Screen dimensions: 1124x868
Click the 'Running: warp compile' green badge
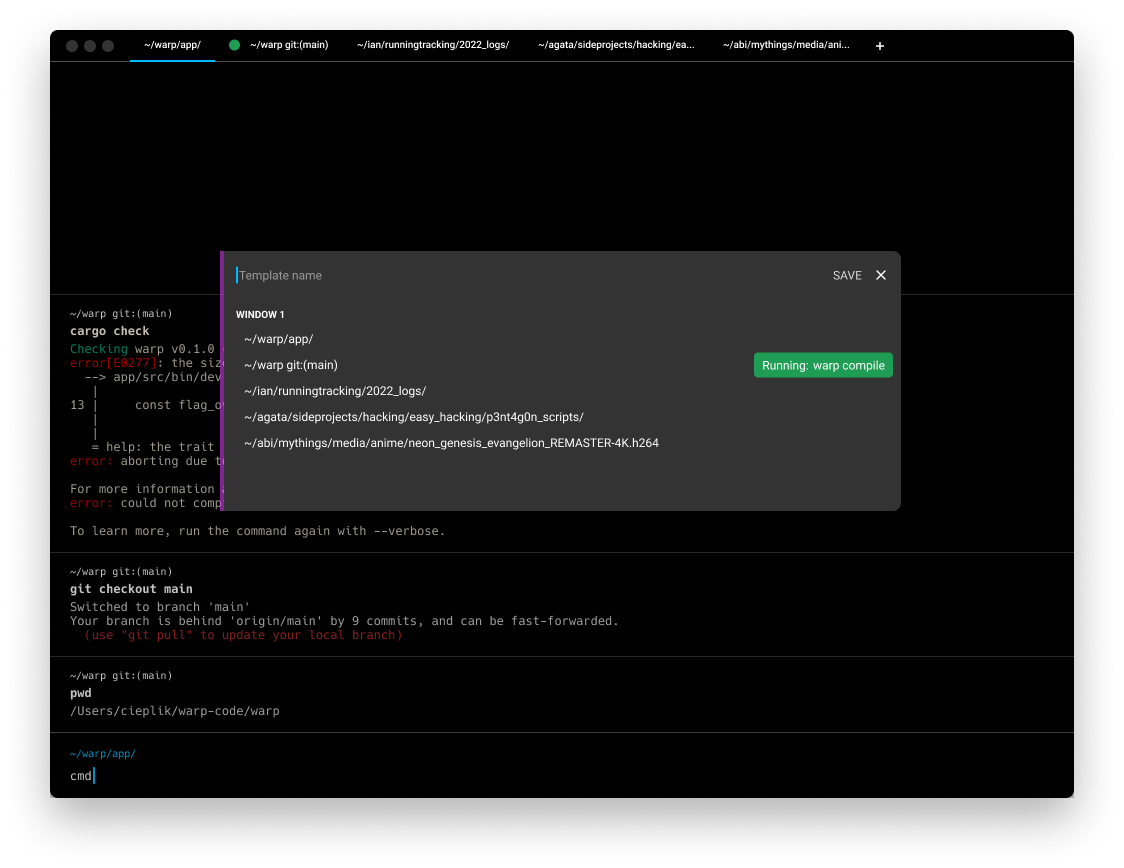click(823, 366)
